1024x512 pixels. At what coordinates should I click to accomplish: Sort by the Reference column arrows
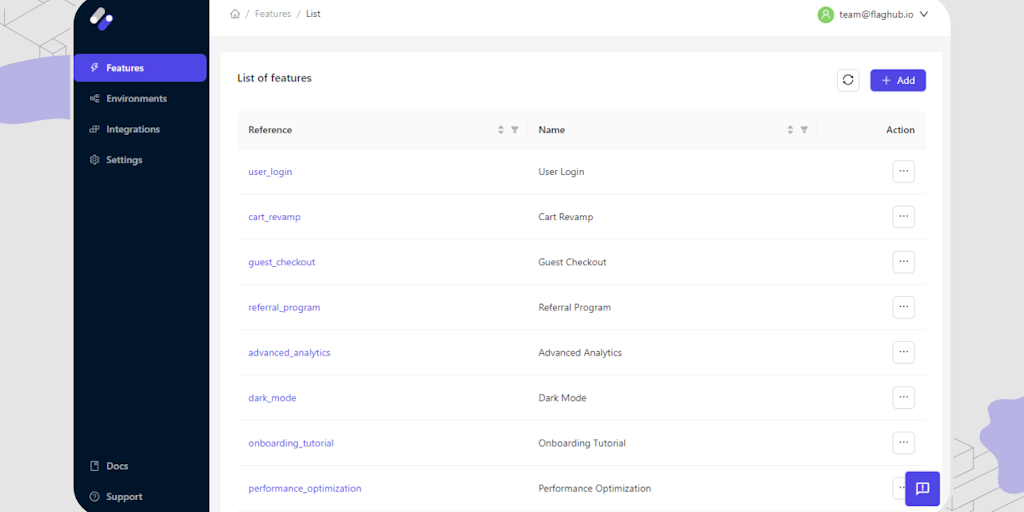[x=501, y=130]
